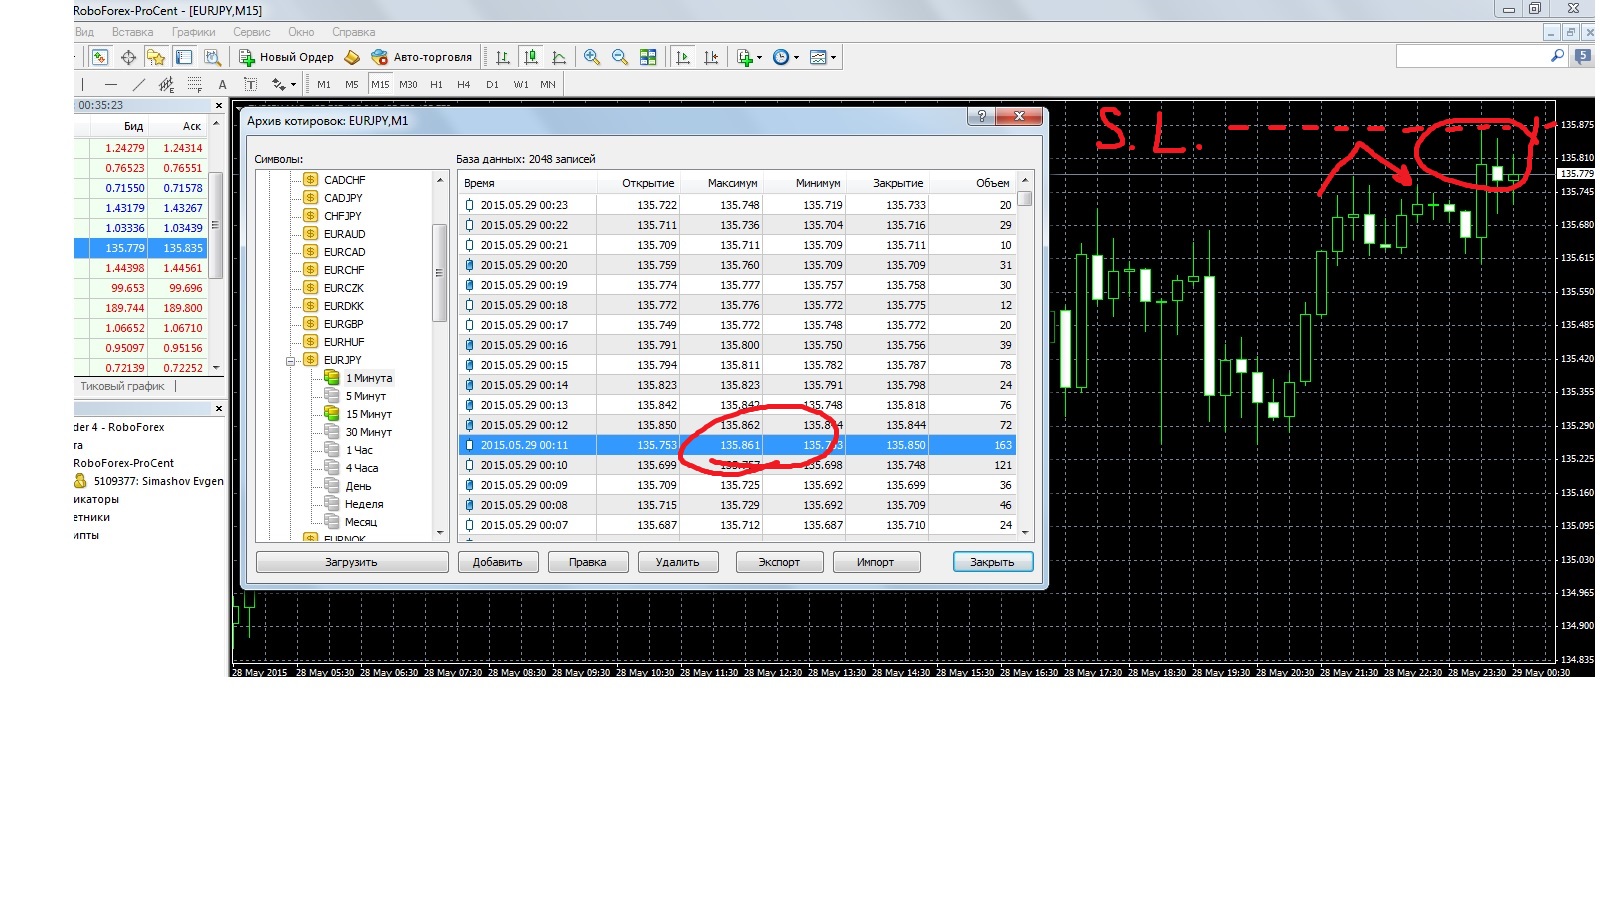Click the New Order (Новый Ордер) button

tap(286, 57)
